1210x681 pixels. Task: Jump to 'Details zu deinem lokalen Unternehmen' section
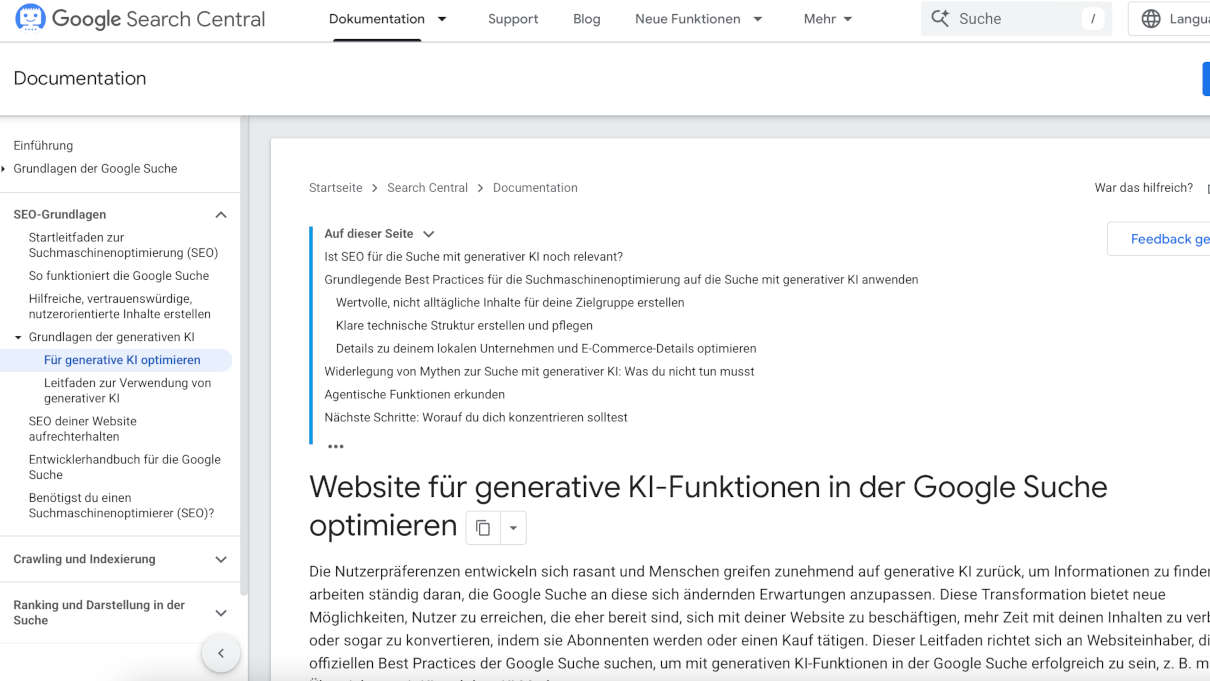coord(546,349)
